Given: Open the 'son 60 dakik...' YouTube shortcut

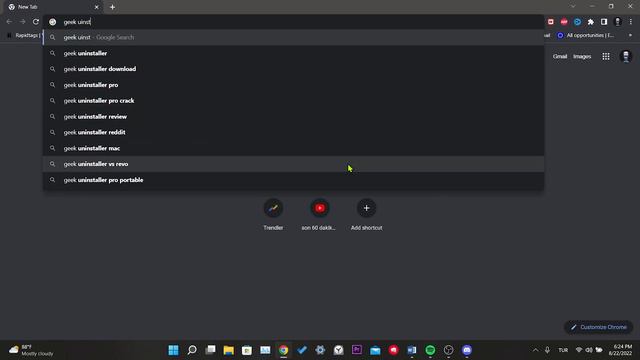Looking at the screenshot, I should coord(320,214).
